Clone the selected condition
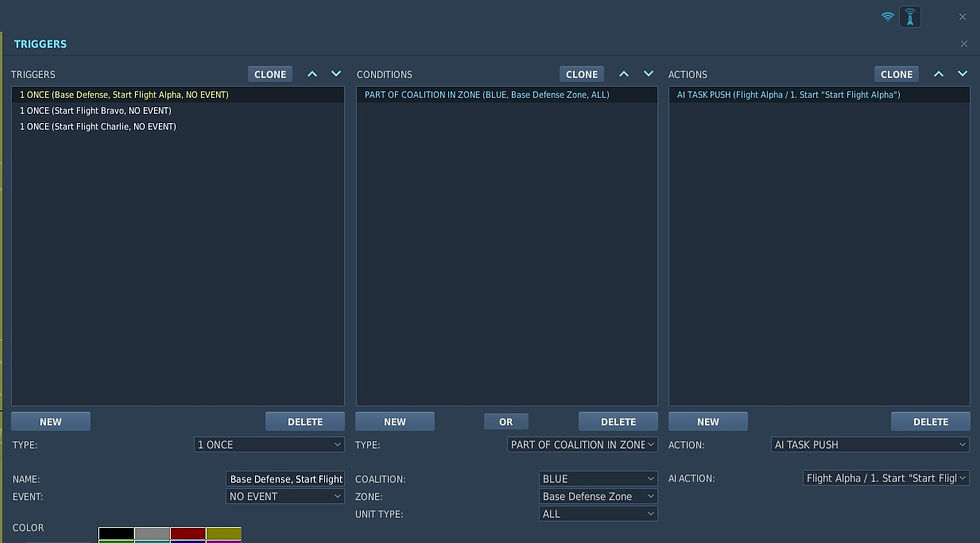Screen dimensions: 980x543 [582, 74]
